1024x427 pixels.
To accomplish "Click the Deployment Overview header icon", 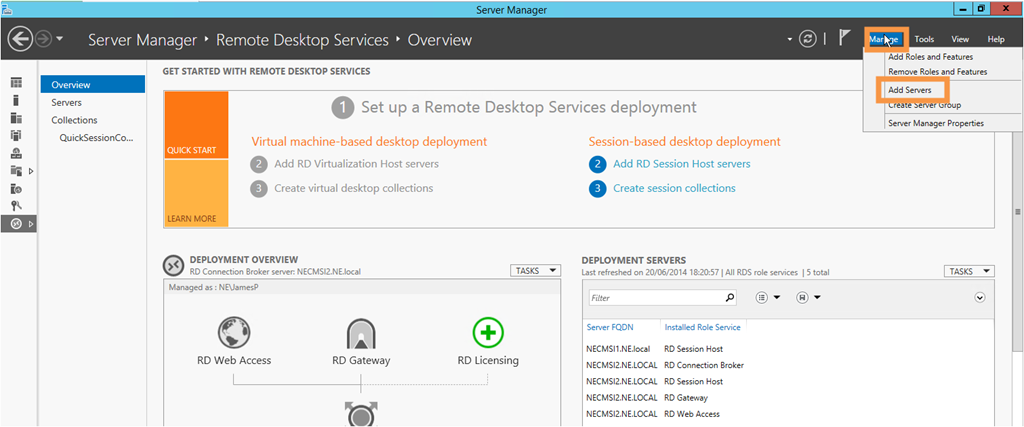I will 173,265.
